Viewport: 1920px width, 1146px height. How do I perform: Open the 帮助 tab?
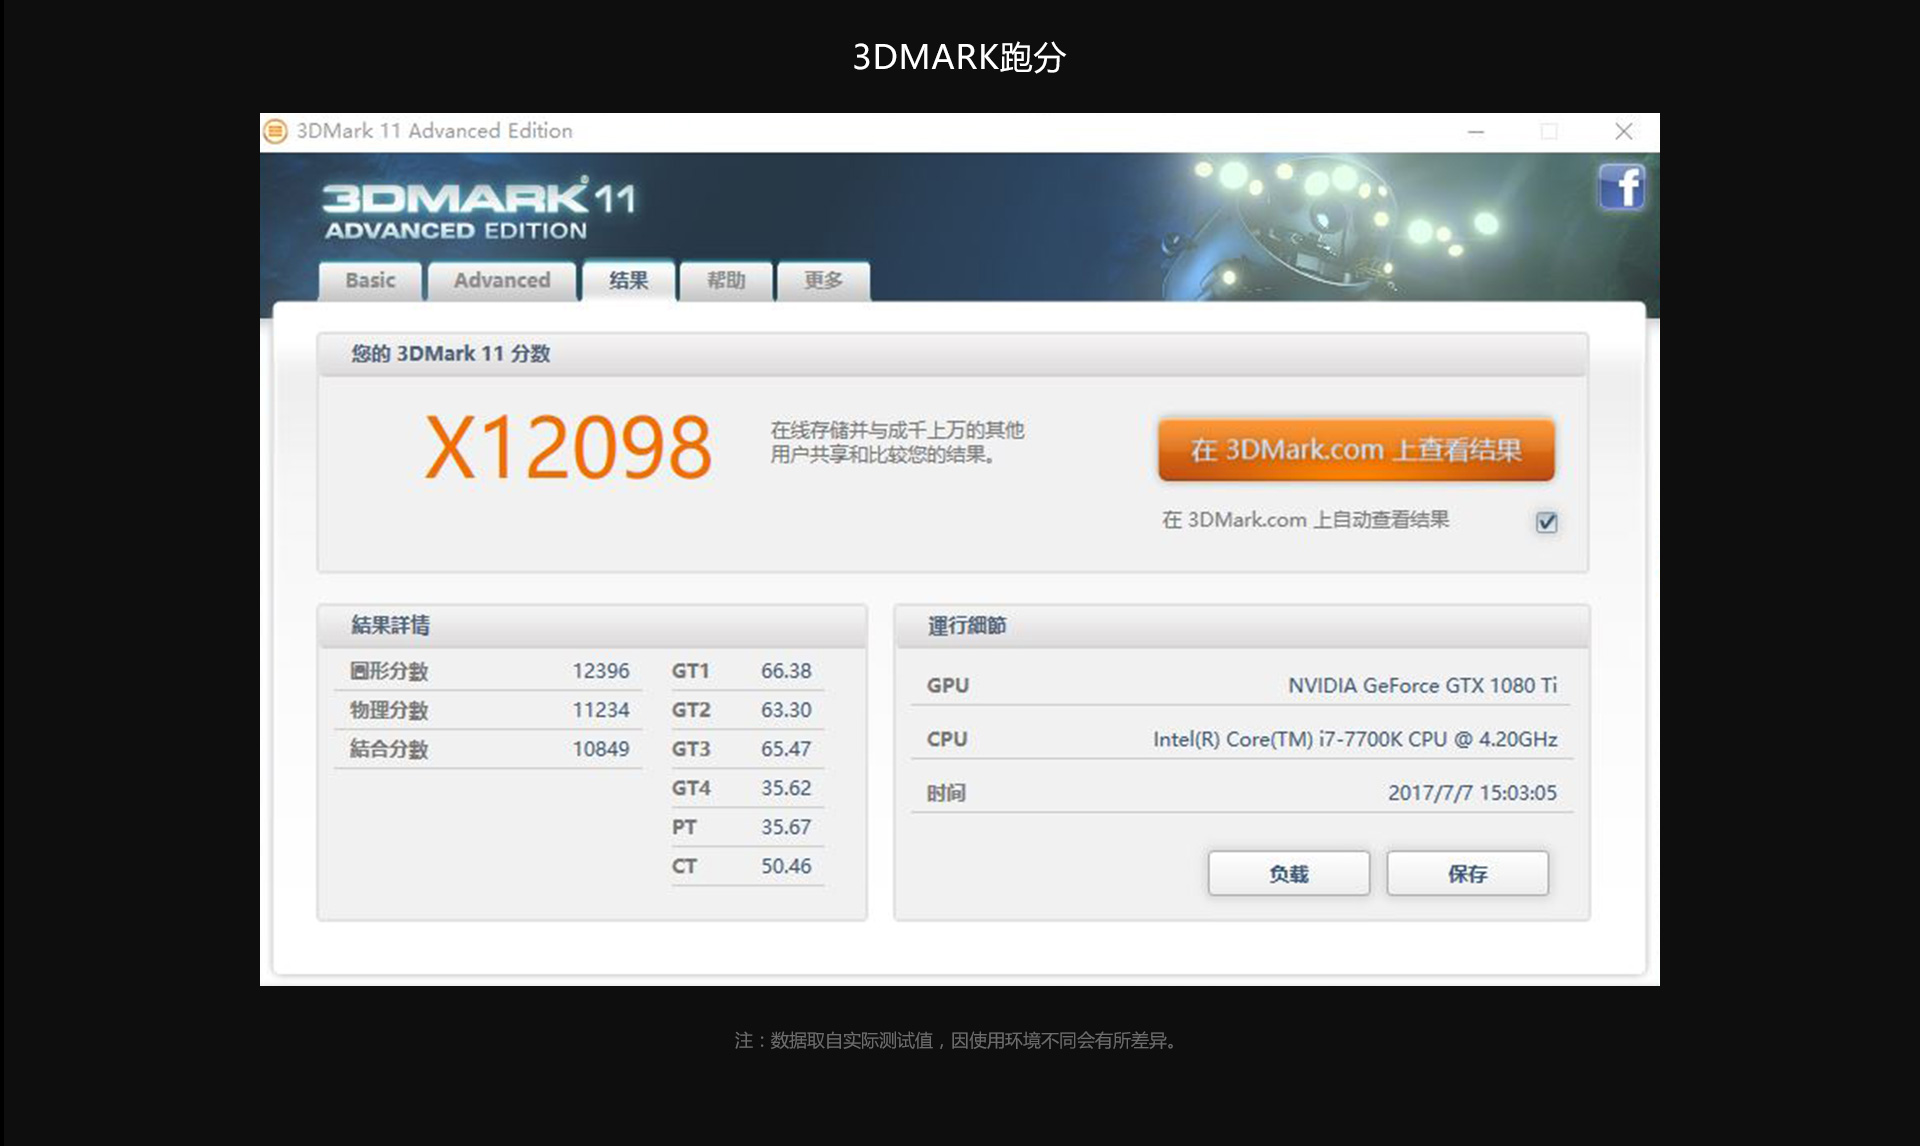pyautogui.click(x=726, y=281)
